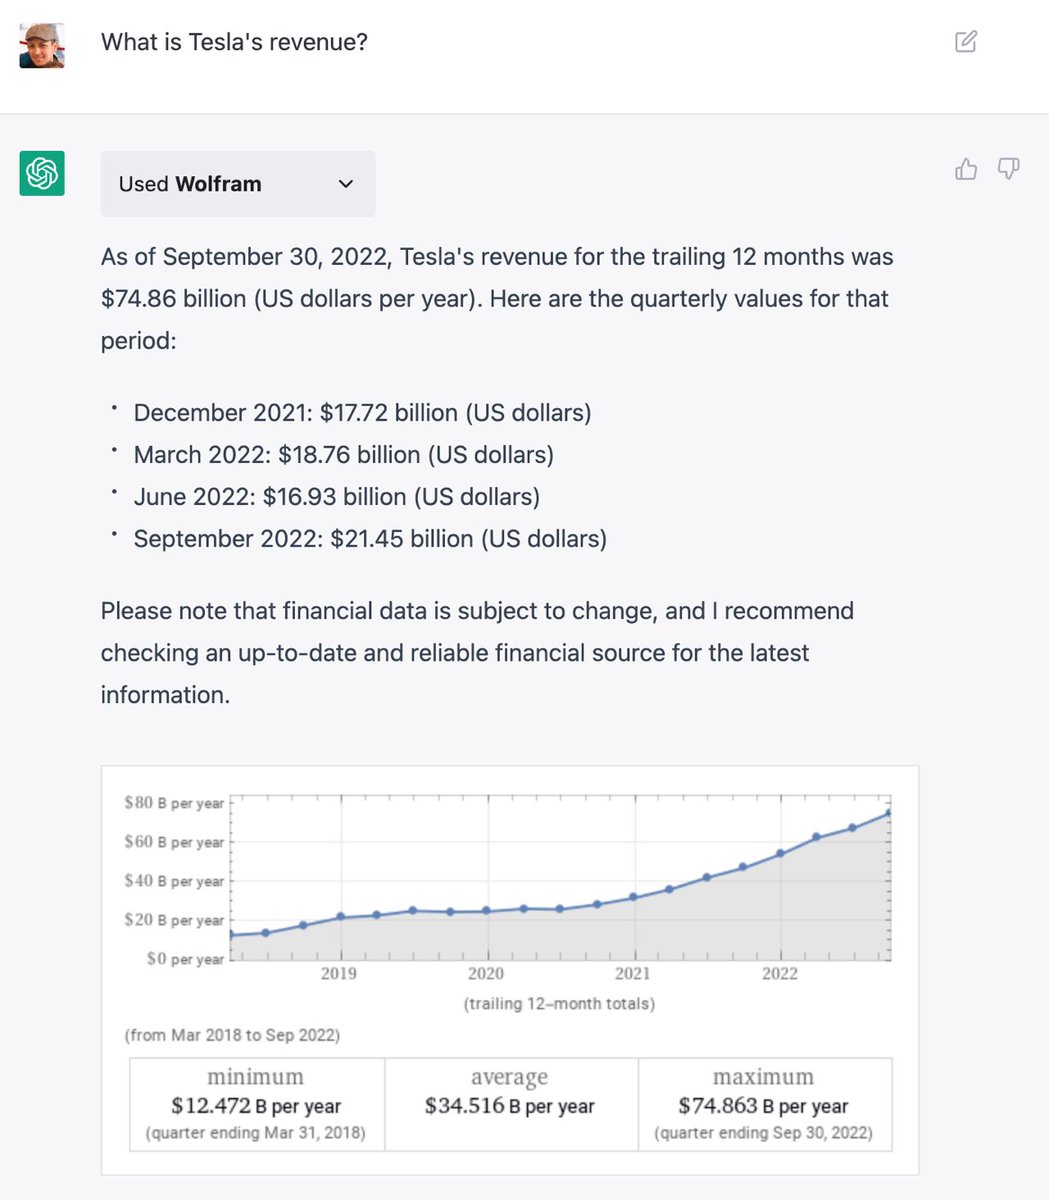Click the chevron arrow beside Wolfram
Viewport: 1049px width, 1200px height.
click(x=346, y=184)
